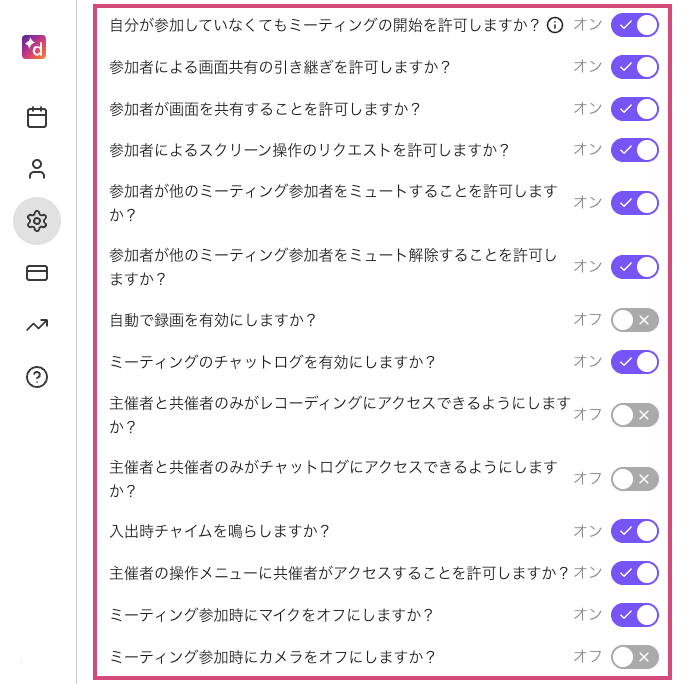Disable 画面共有の引き継ぎ toggle
This screenshot has width=689, height=684.
pyautogui.click(x=635, y=67)
